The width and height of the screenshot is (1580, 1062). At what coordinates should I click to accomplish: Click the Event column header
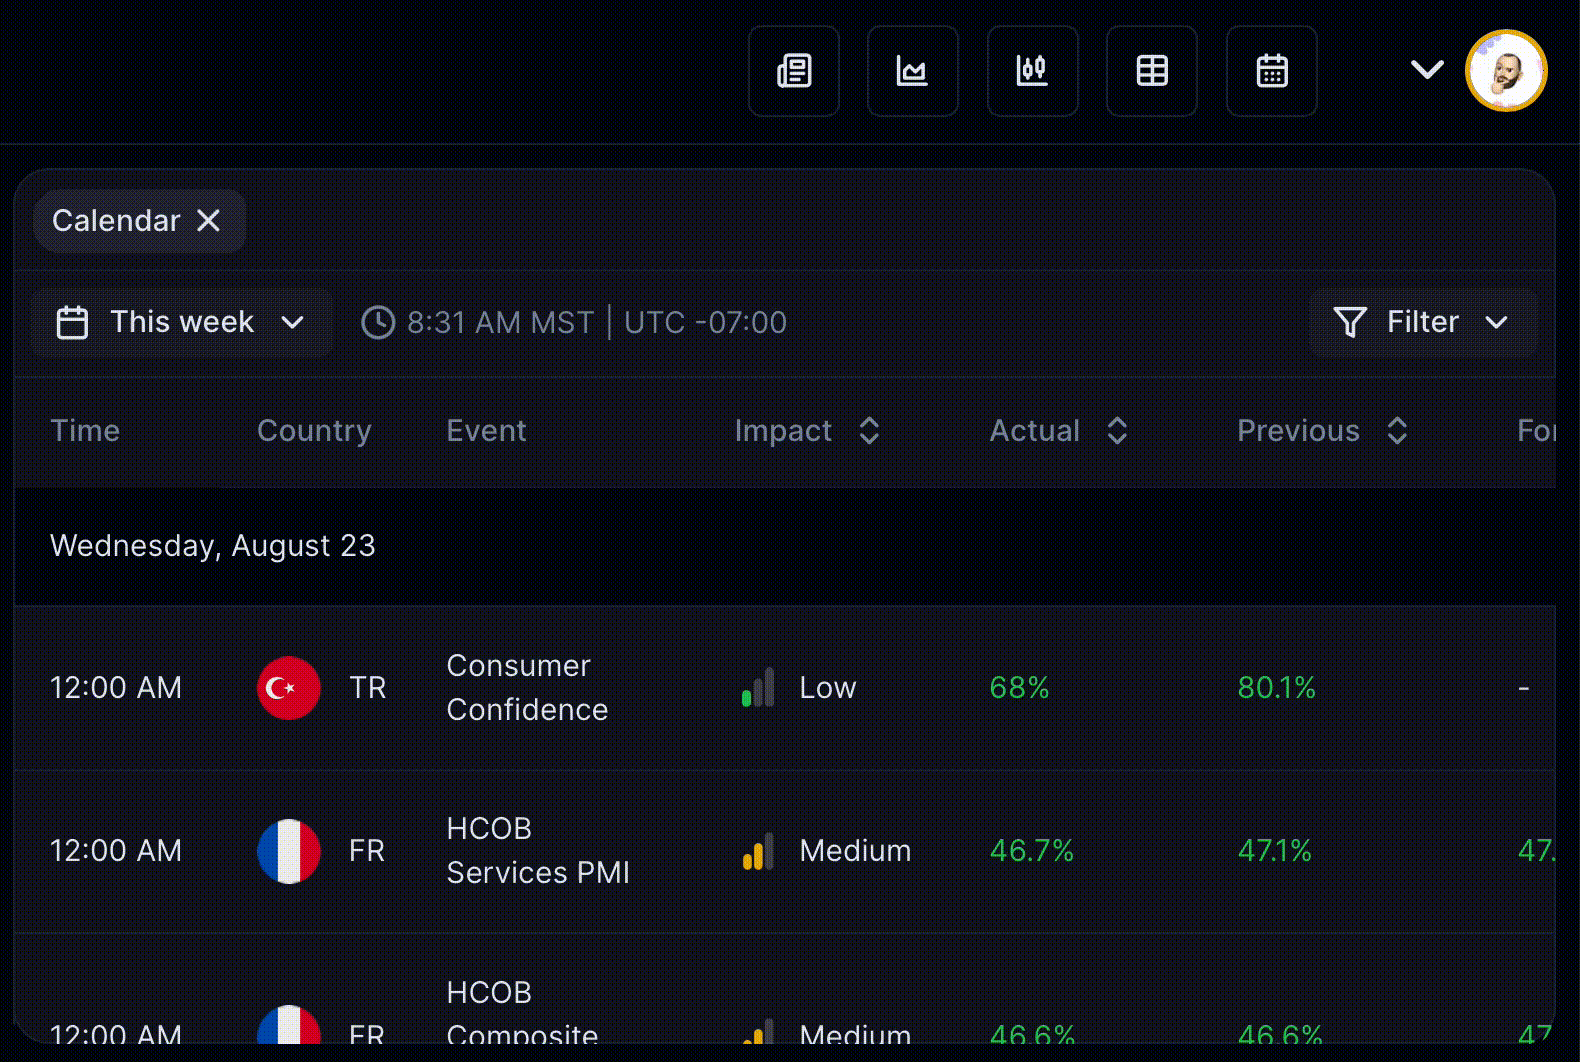pos(486,430)
